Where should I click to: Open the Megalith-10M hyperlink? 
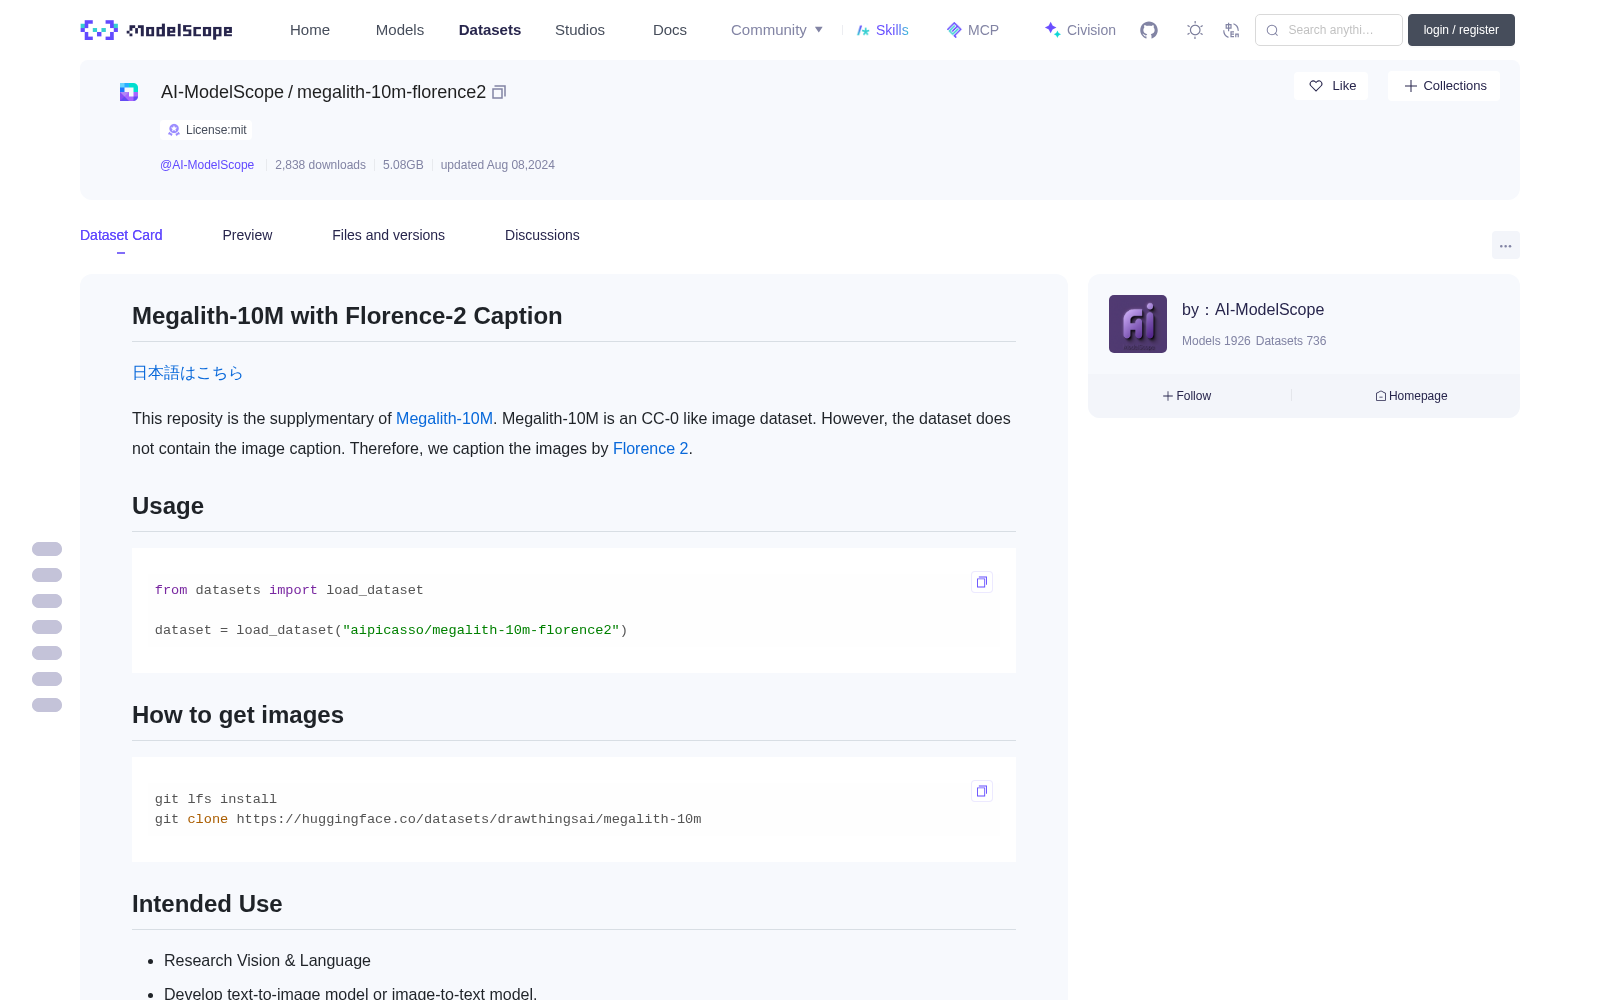click(x=444, y=418)
